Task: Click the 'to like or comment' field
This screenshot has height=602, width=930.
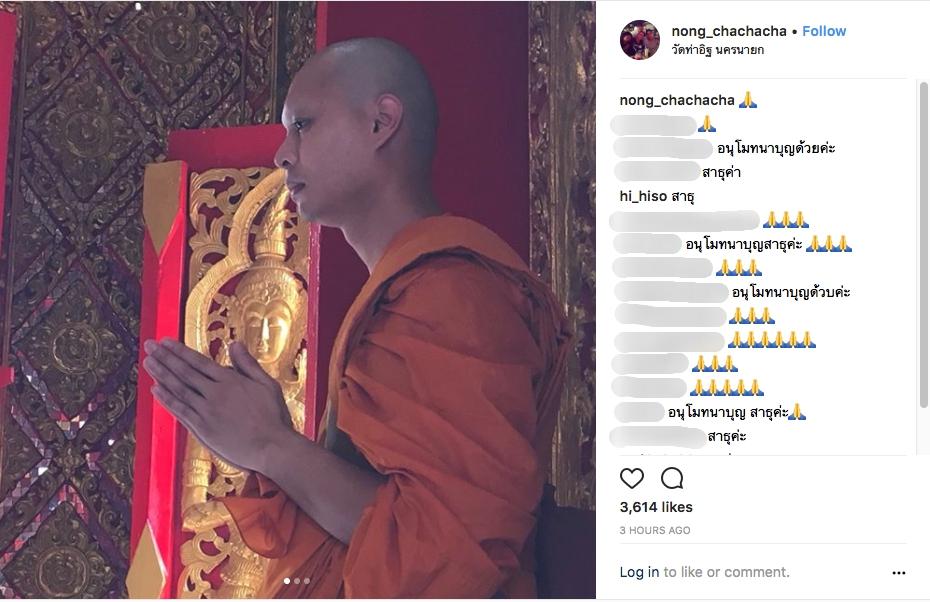Action: (x=726, y=572)
